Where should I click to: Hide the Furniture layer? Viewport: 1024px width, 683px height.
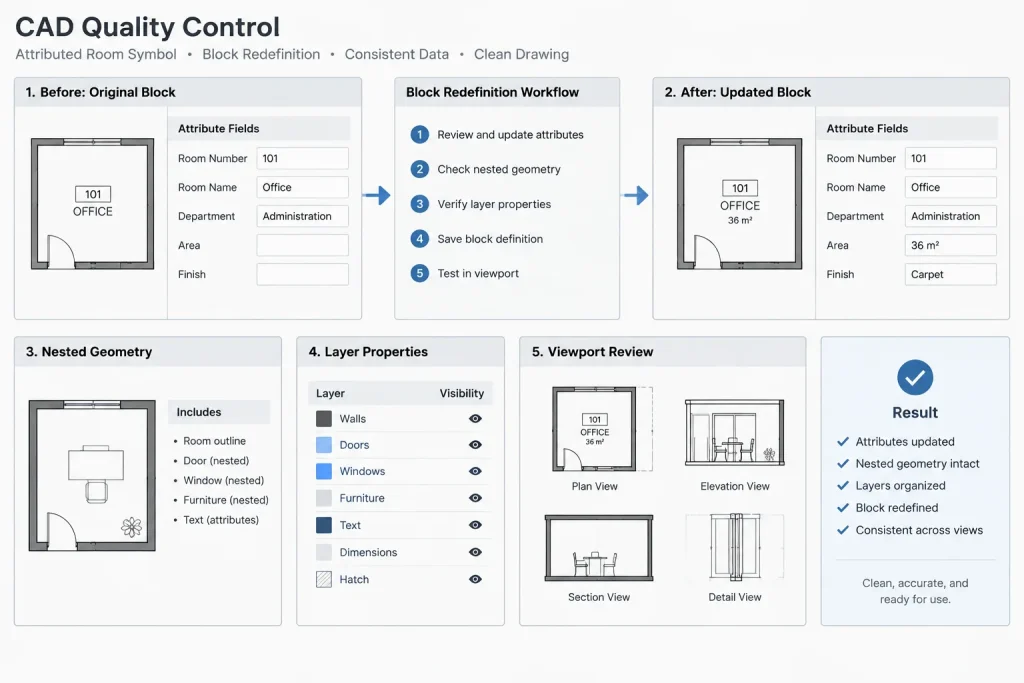pos(475,498)
